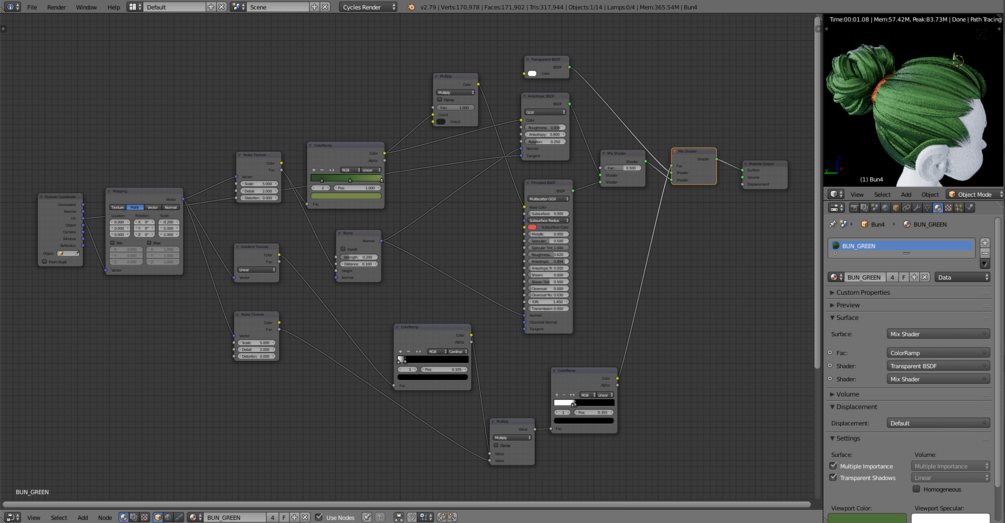Open the Render properties tab icon
The height and width of the screenshot is (523, 1005).
tap(854, 208)
